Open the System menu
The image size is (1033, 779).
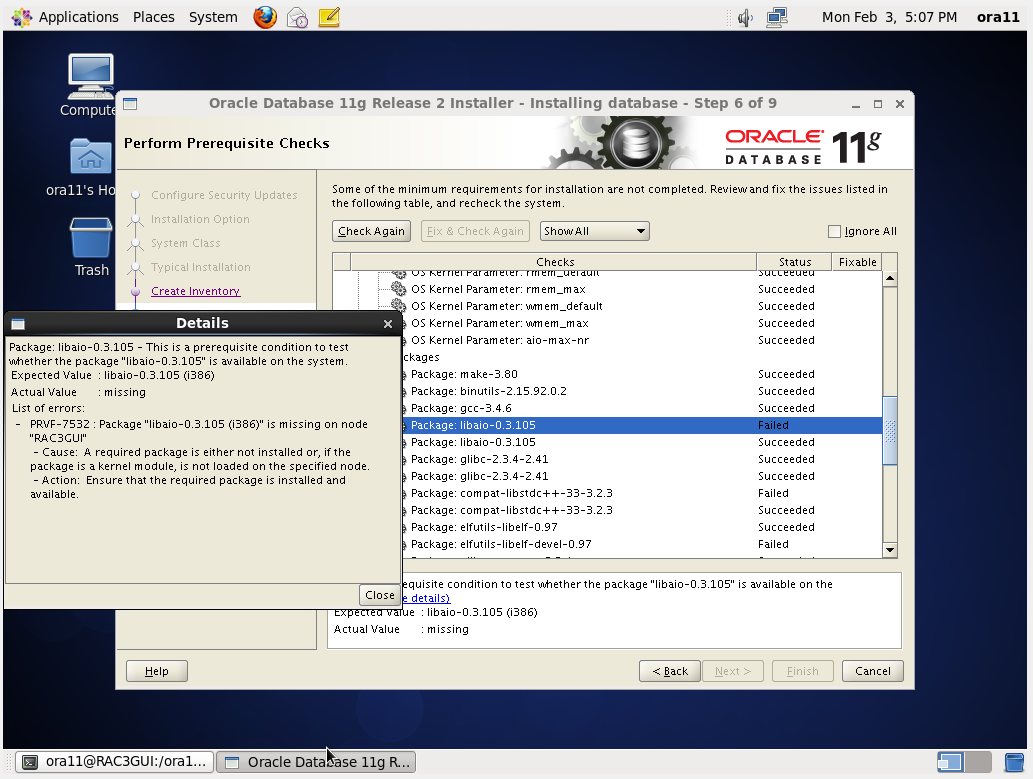pyautogui.click(x=213, y=17)
